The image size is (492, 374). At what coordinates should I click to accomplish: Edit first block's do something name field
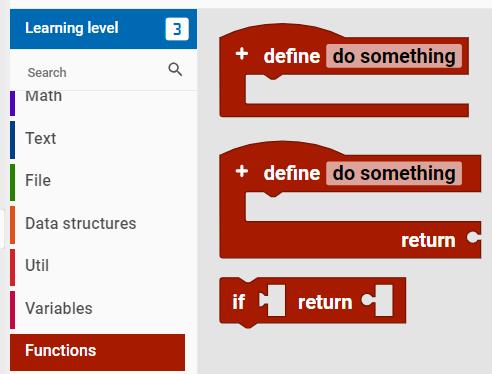point(394,56)
